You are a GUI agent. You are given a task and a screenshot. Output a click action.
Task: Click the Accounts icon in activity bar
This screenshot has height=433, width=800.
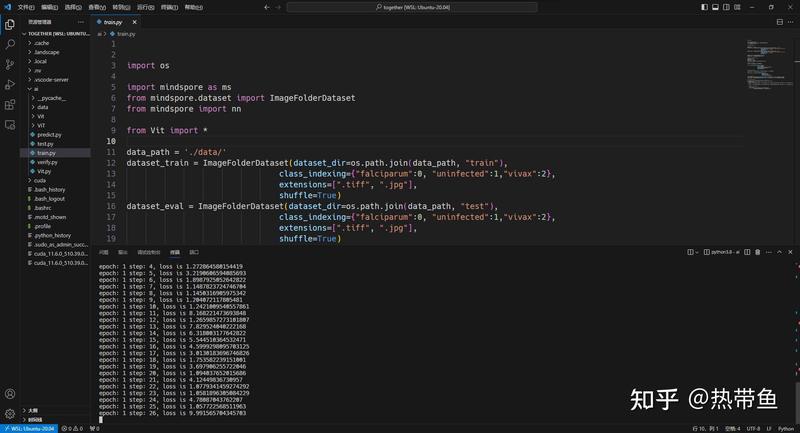tap(10, 394)
